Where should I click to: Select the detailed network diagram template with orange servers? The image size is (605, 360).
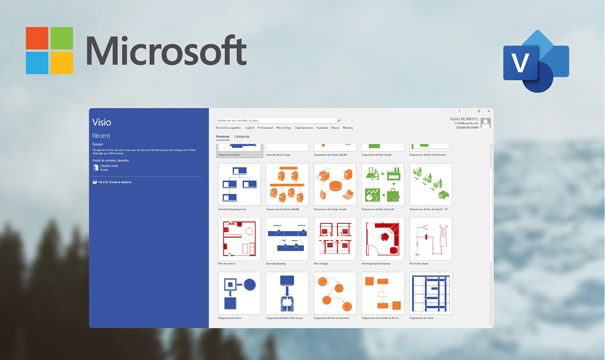[287, 184]
